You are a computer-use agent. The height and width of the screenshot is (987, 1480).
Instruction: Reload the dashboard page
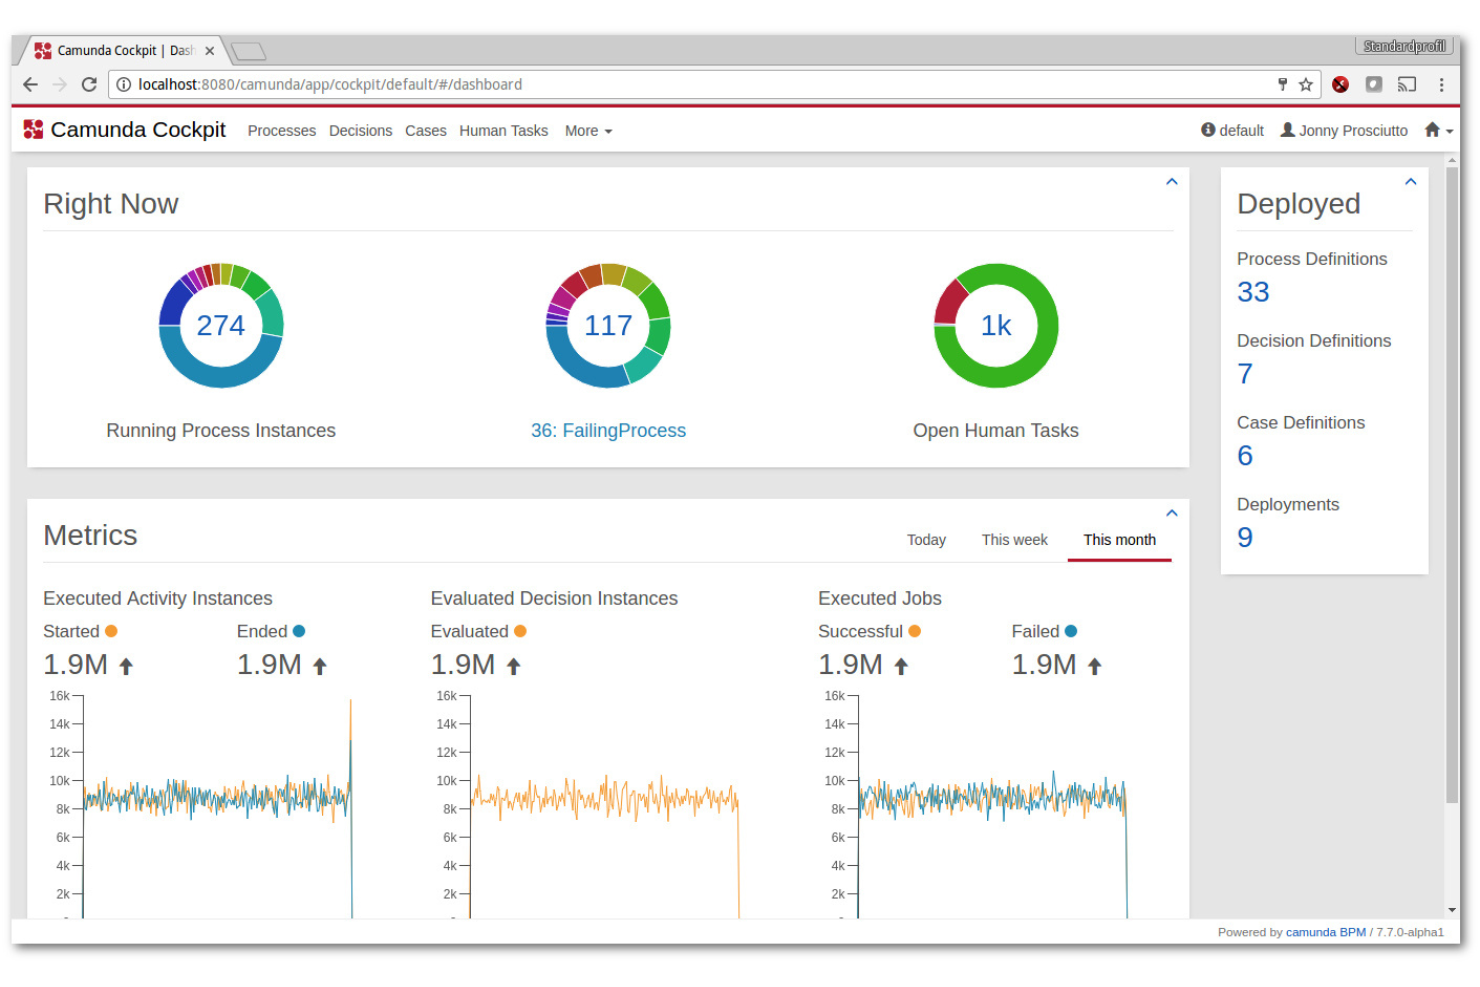[x=89, y=85]
